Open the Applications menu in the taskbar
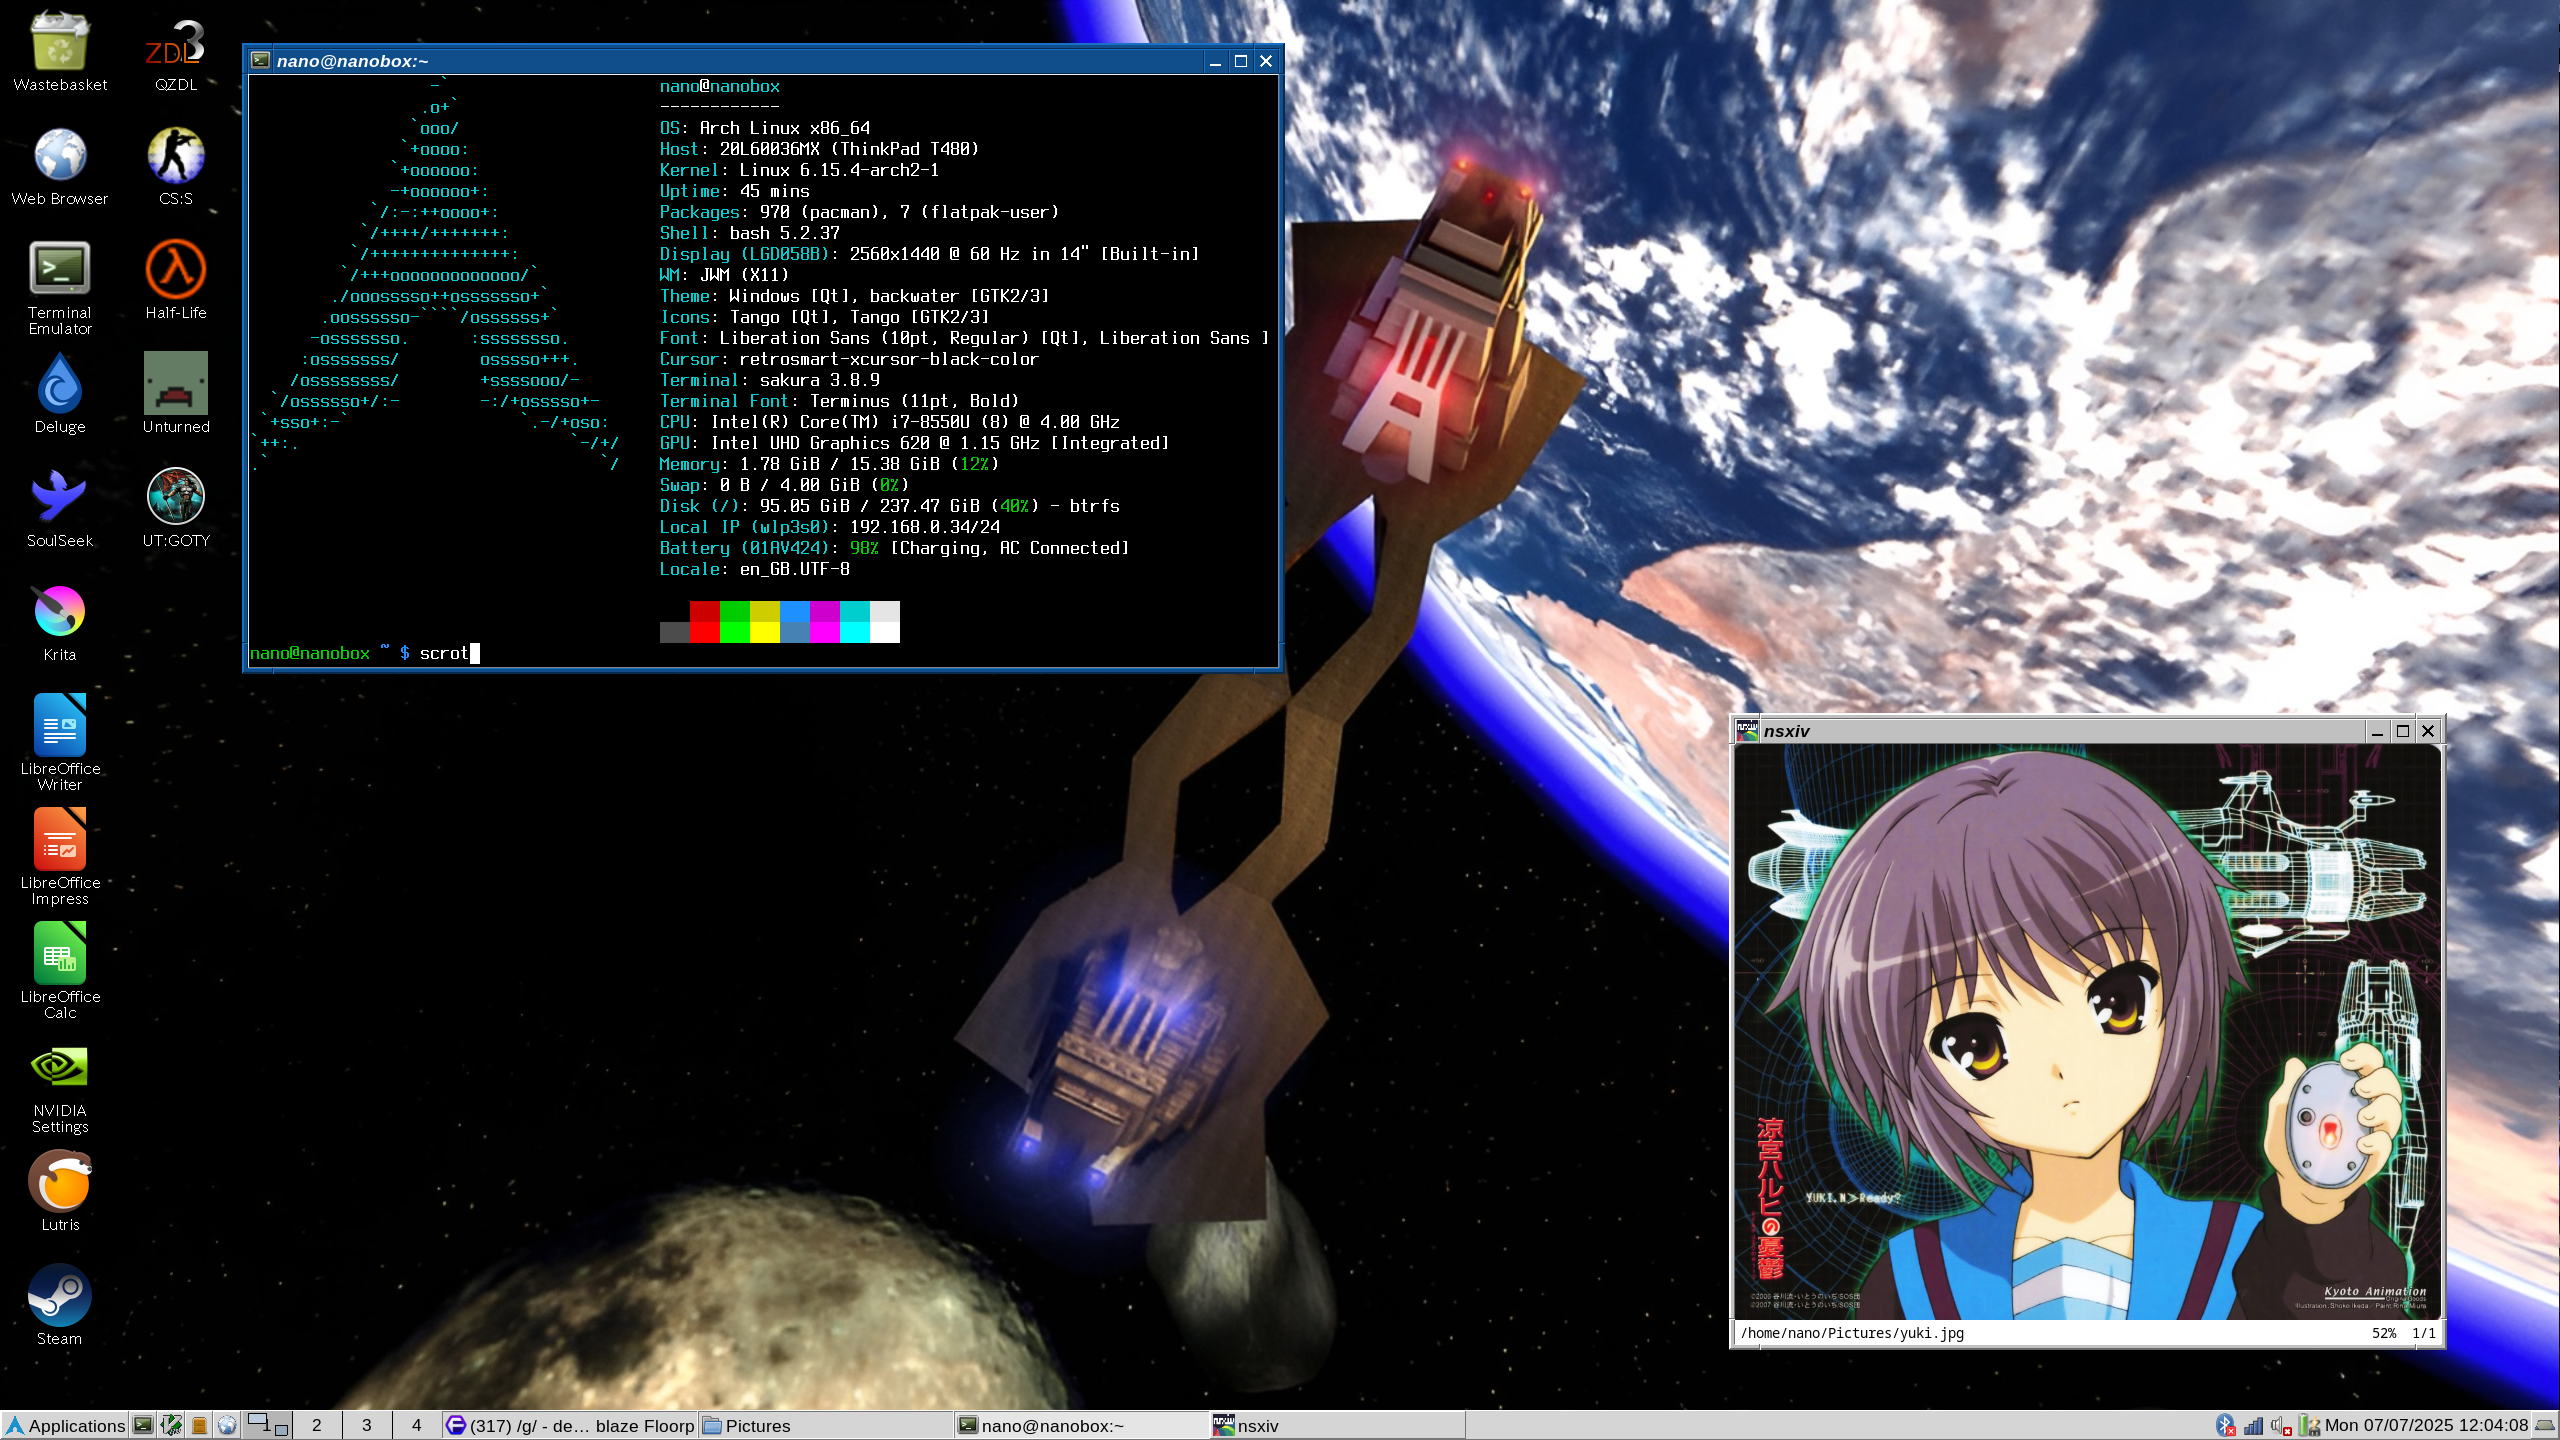 (65, 1426)
